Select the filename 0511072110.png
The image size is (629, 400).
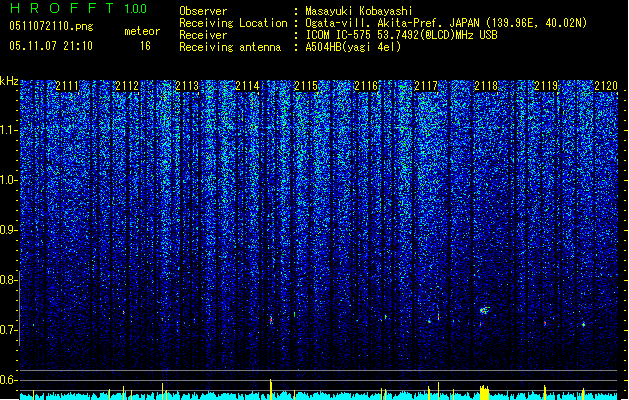[x=51, y=26]
